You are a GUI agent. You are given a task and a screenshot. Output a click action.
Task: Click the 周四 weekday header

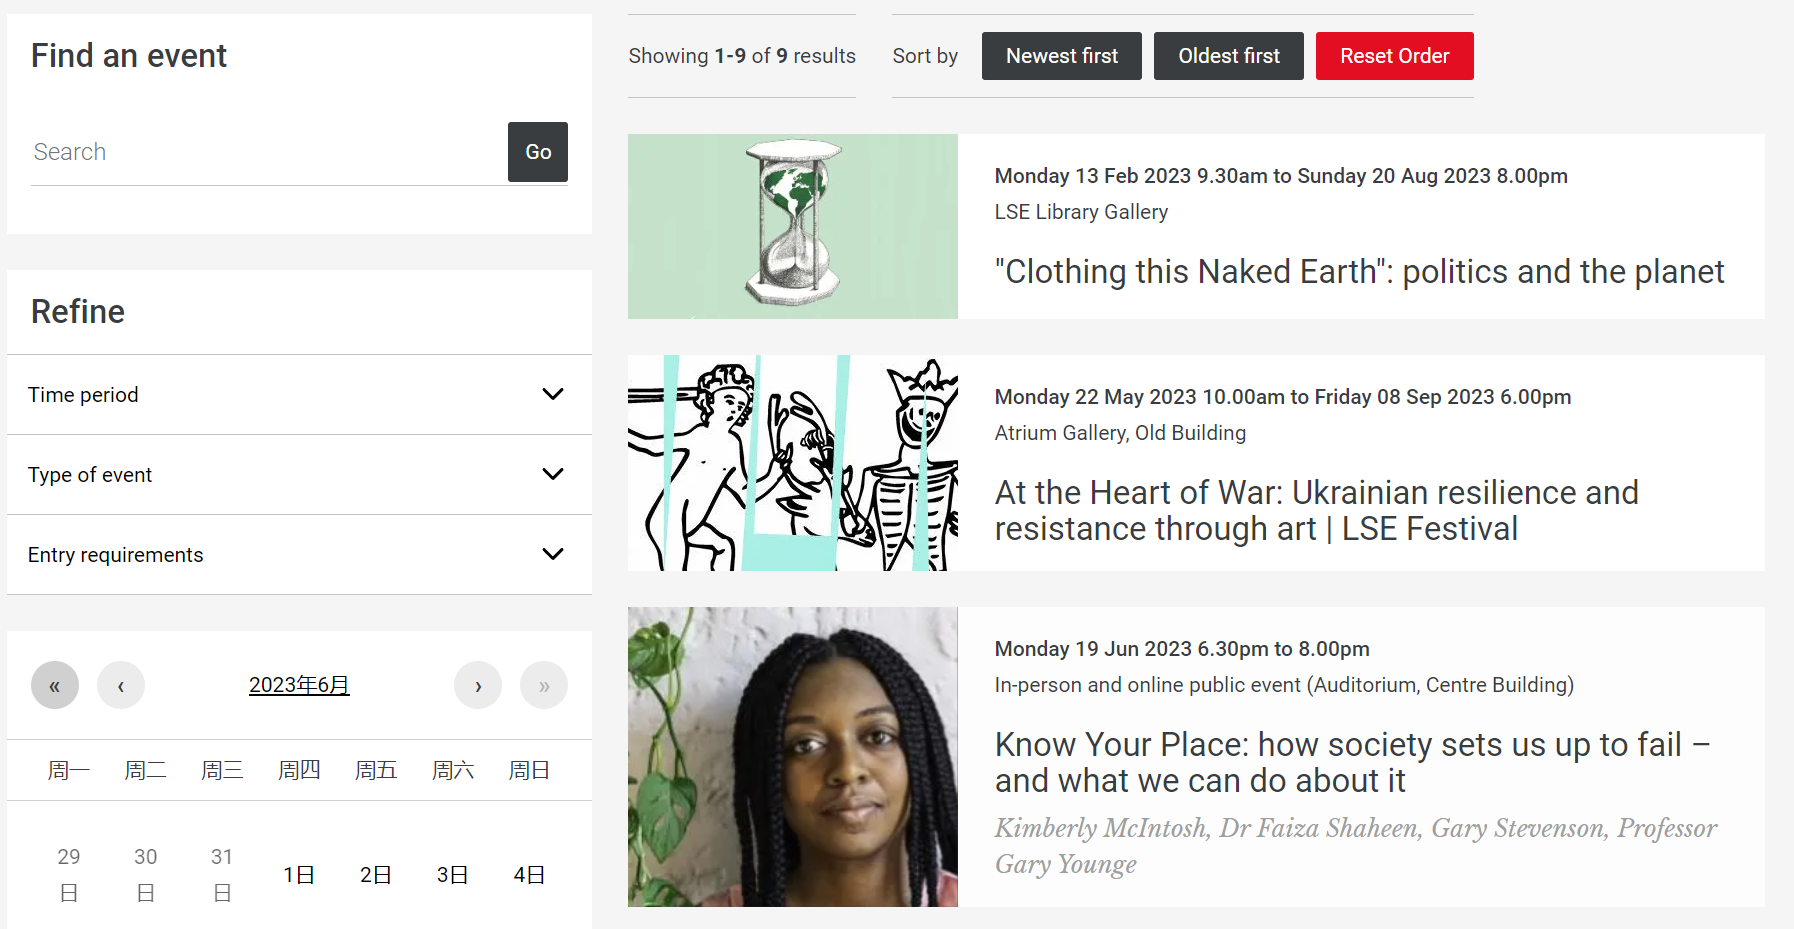tap(299, 770)
